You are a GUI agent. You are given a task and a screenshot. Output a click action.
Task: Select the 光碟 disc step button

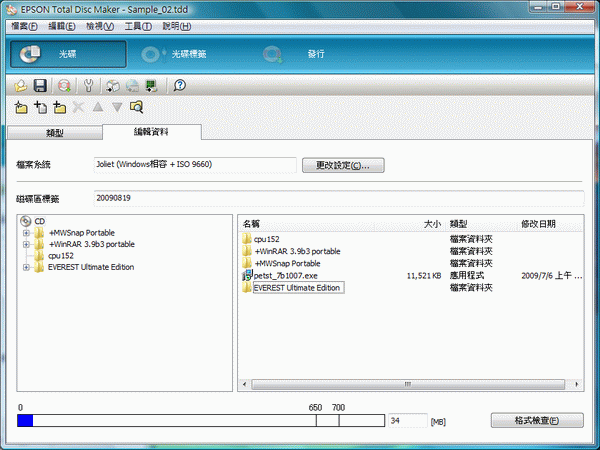[x=68, y=54]
